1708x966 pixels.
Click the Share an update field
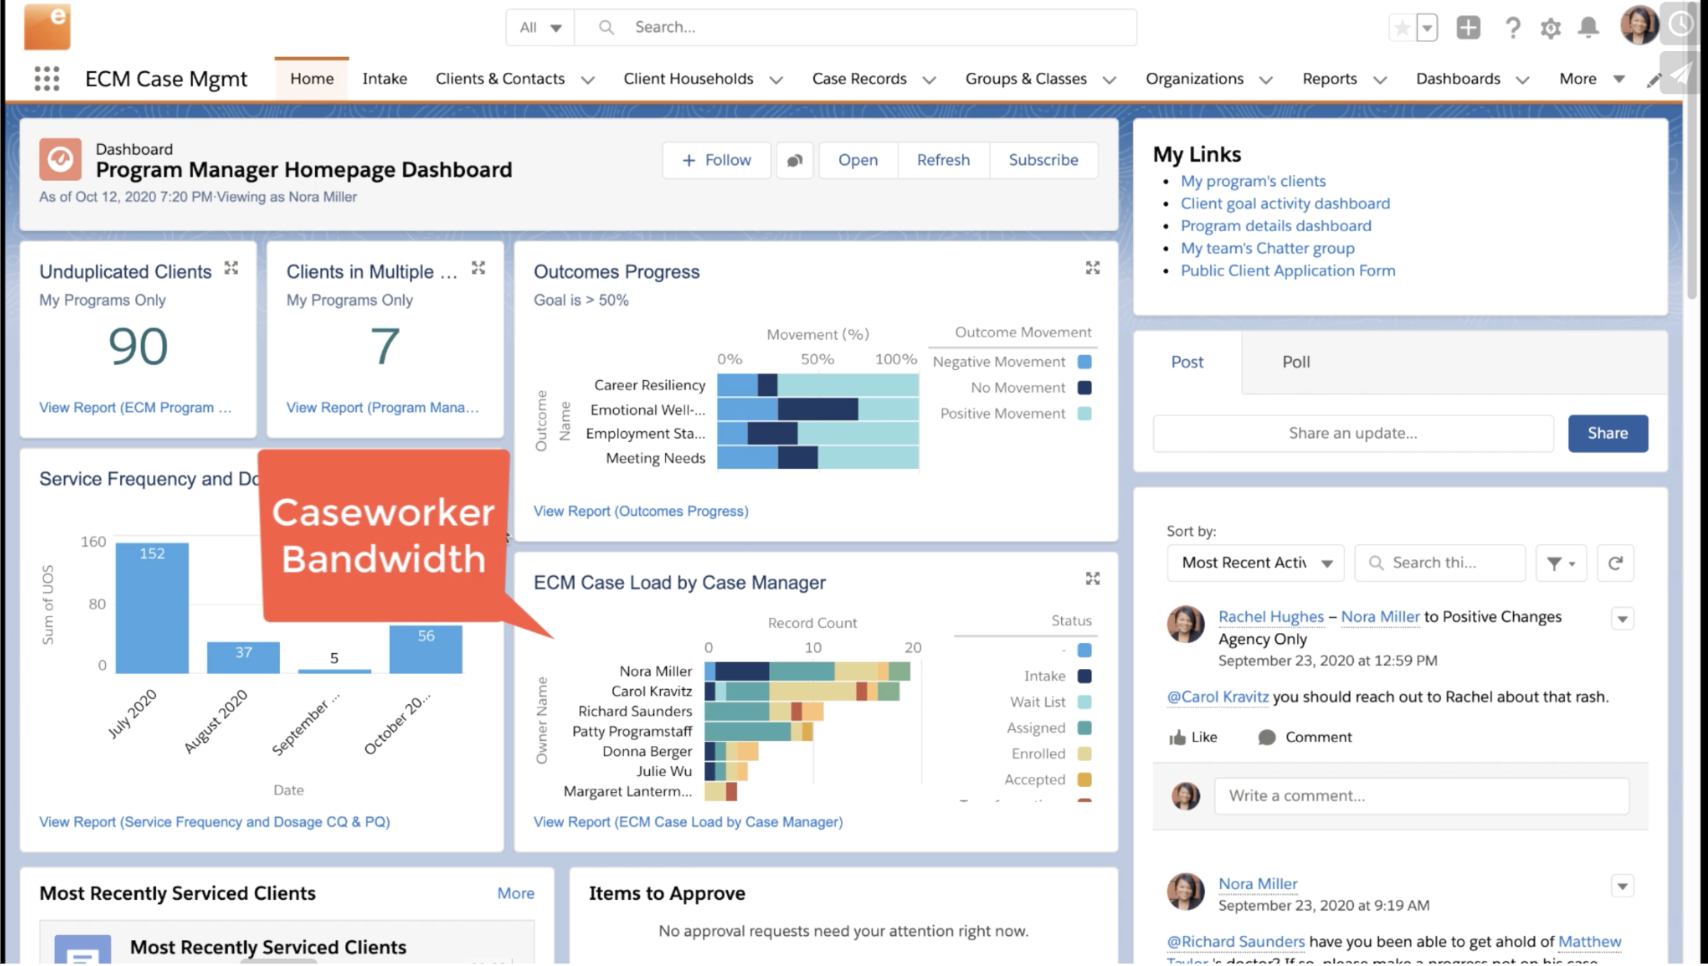(x=1353, y=433)
